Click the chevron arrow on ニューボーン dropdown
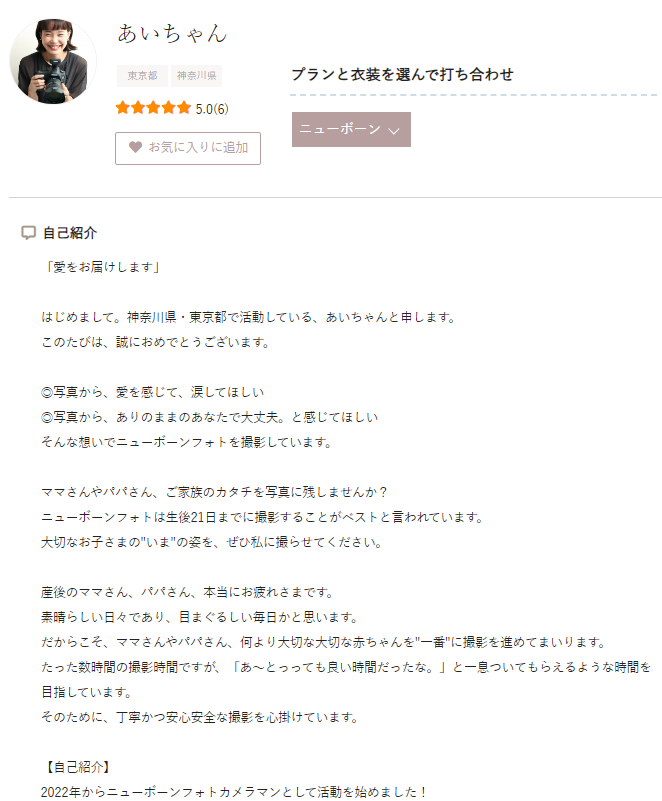This screenshot has height=801, width=662. pos(393,131)
